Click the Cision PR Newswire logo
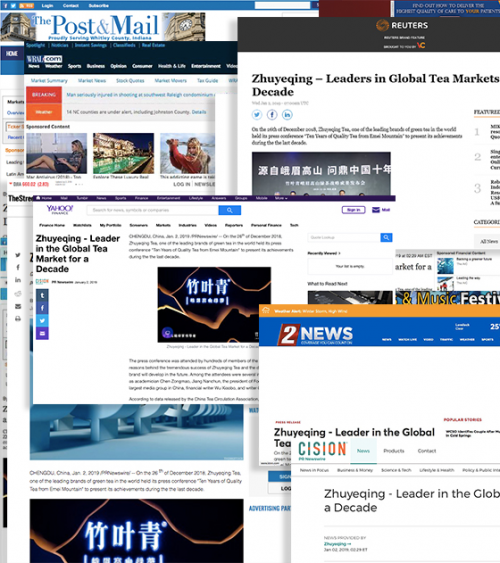The width and height of the screenshot is (500, 563). tap(322, 450)
